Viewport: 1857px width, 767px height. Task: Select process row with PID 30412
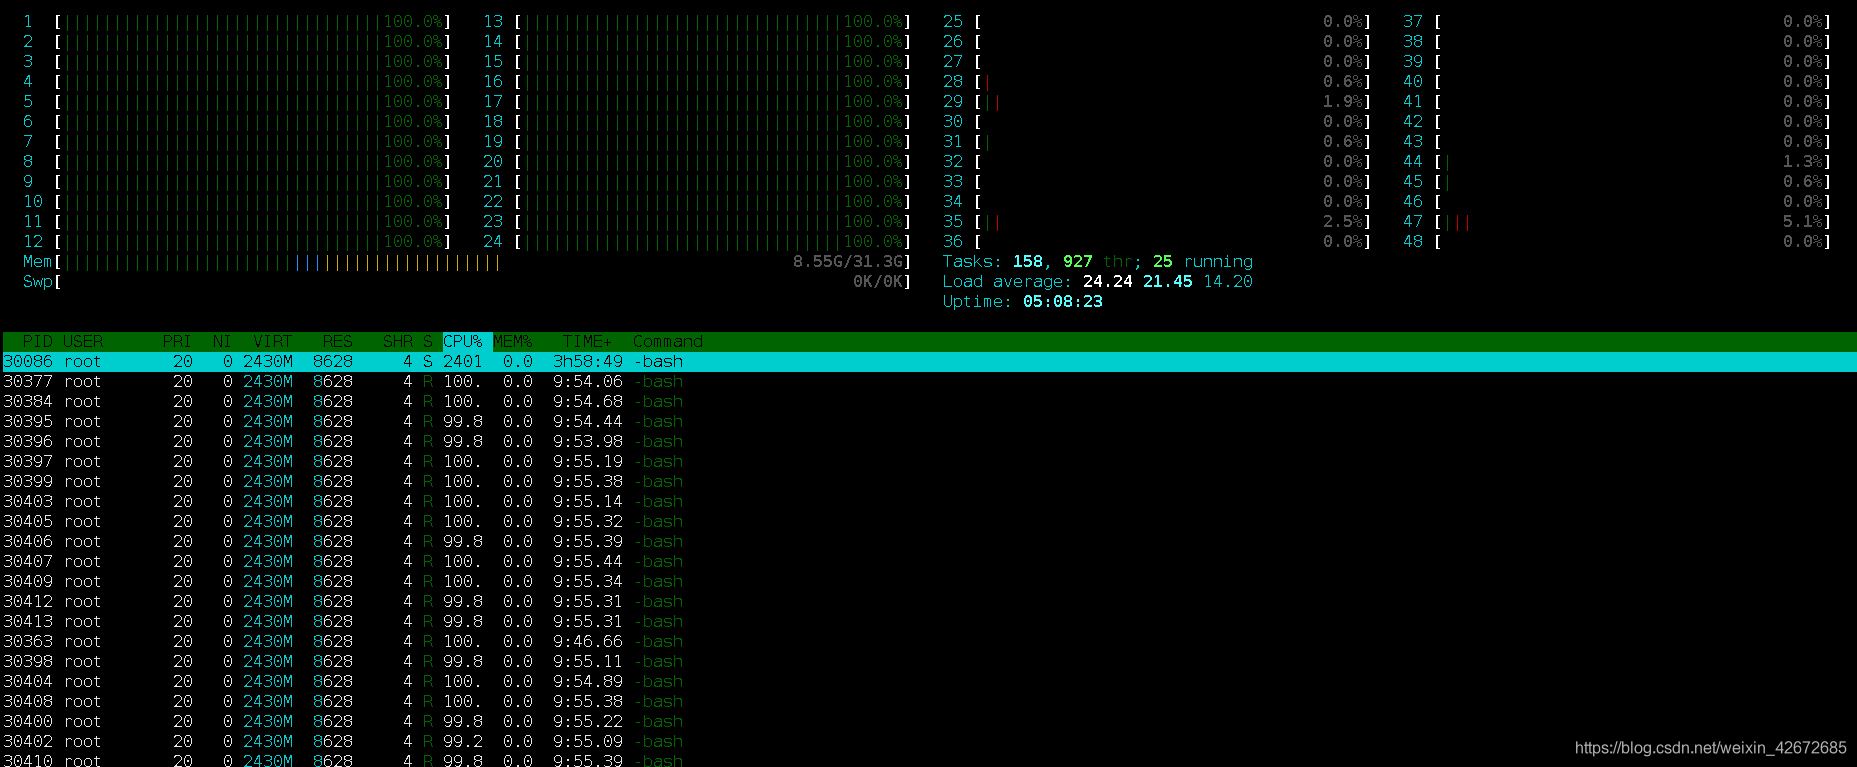929,602
